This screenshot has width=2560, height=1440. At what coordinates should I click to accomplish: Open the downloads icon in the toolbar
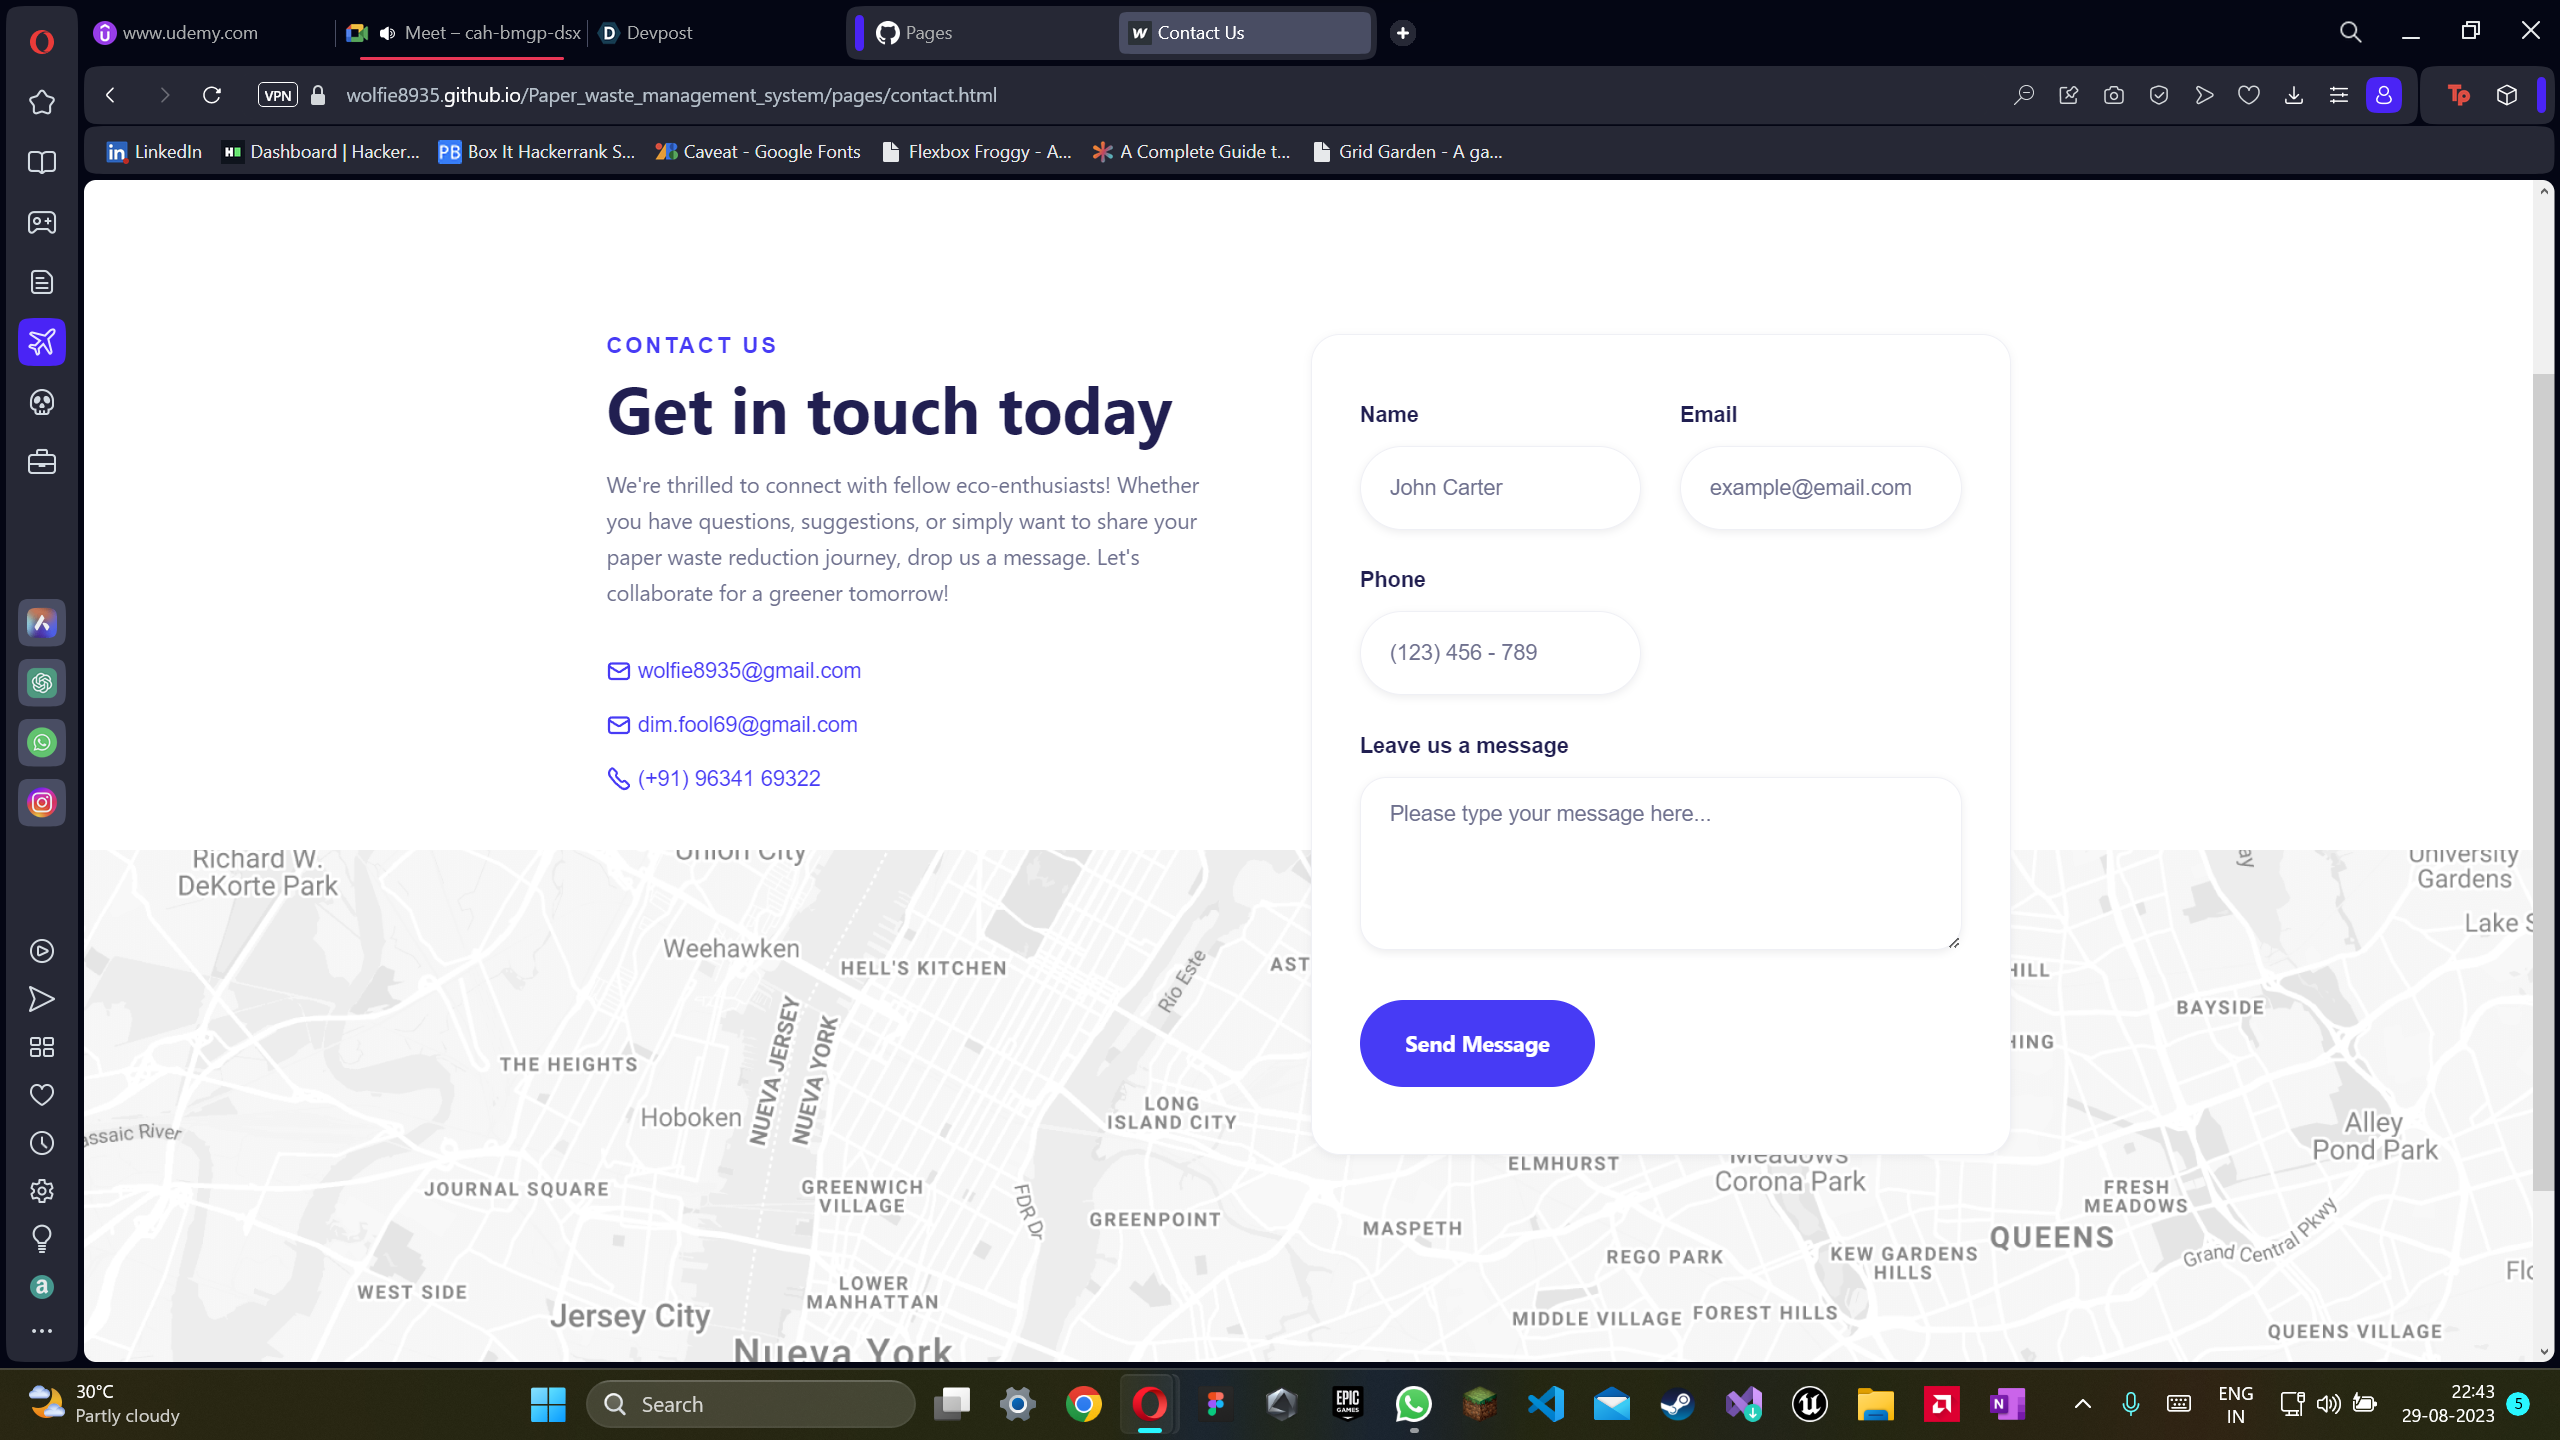(2293, 95)
